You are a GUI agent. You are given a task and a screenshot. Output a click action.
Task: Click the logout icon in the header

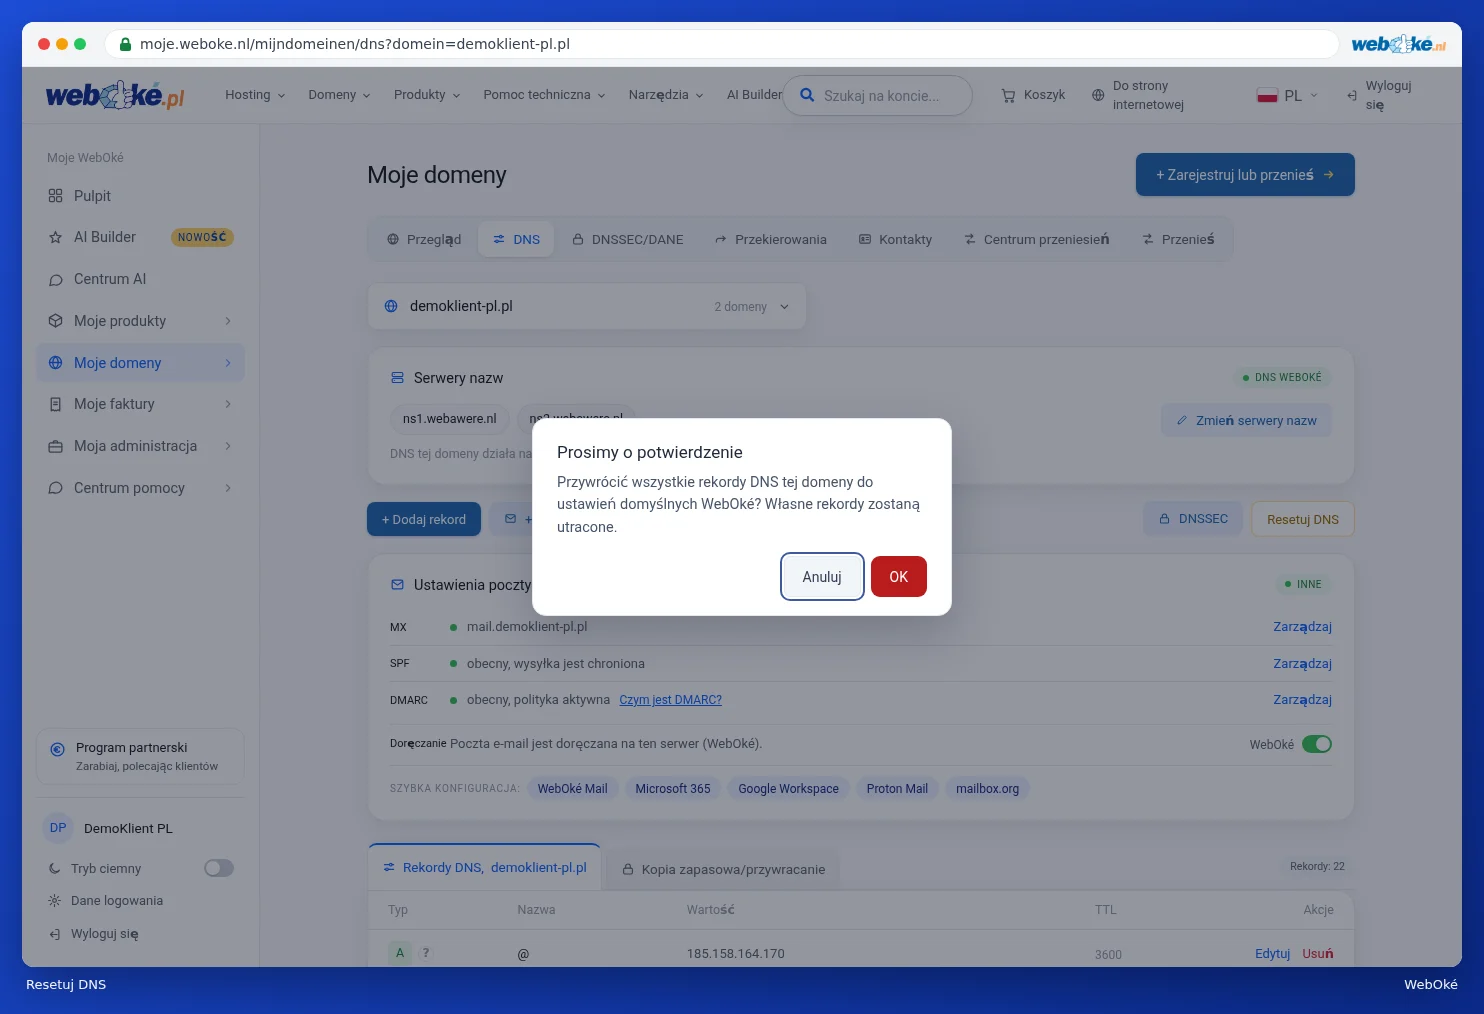click(x=1352, y=95)
